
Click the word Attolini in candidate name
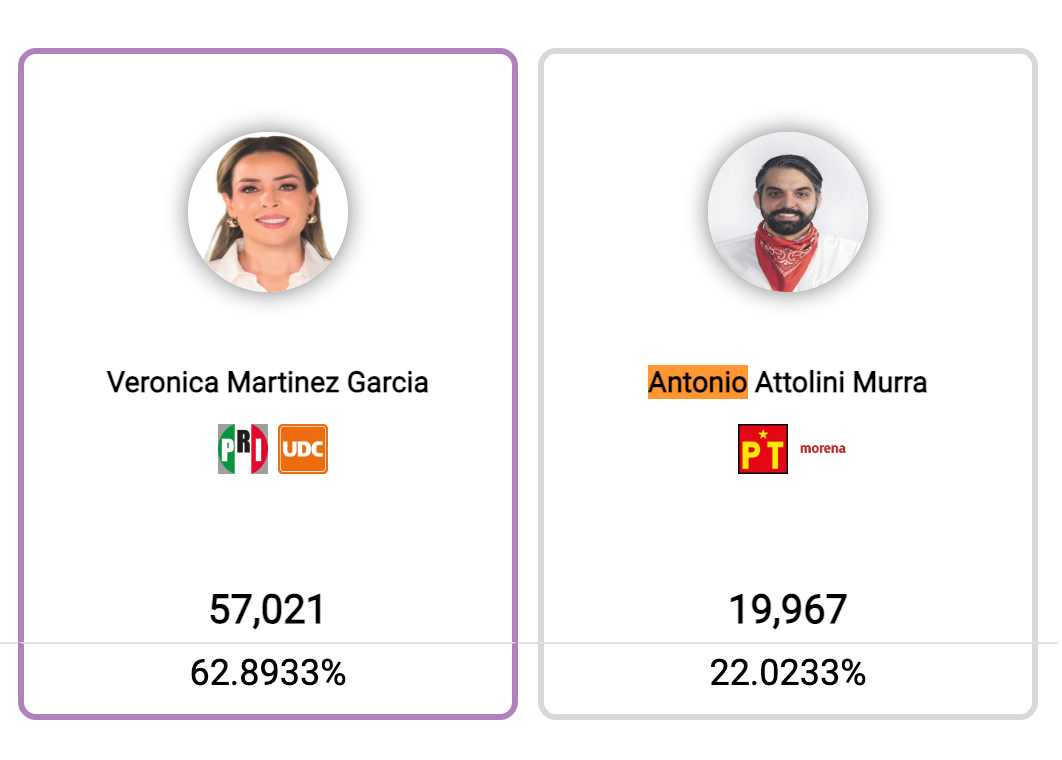[800, 382]
